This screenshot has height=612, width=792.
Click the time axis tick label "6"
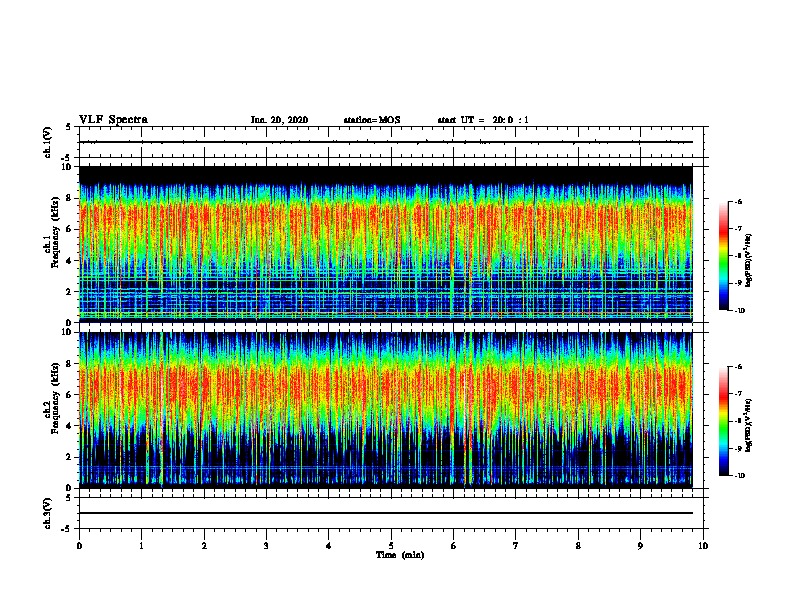click(x=454, y=546)
